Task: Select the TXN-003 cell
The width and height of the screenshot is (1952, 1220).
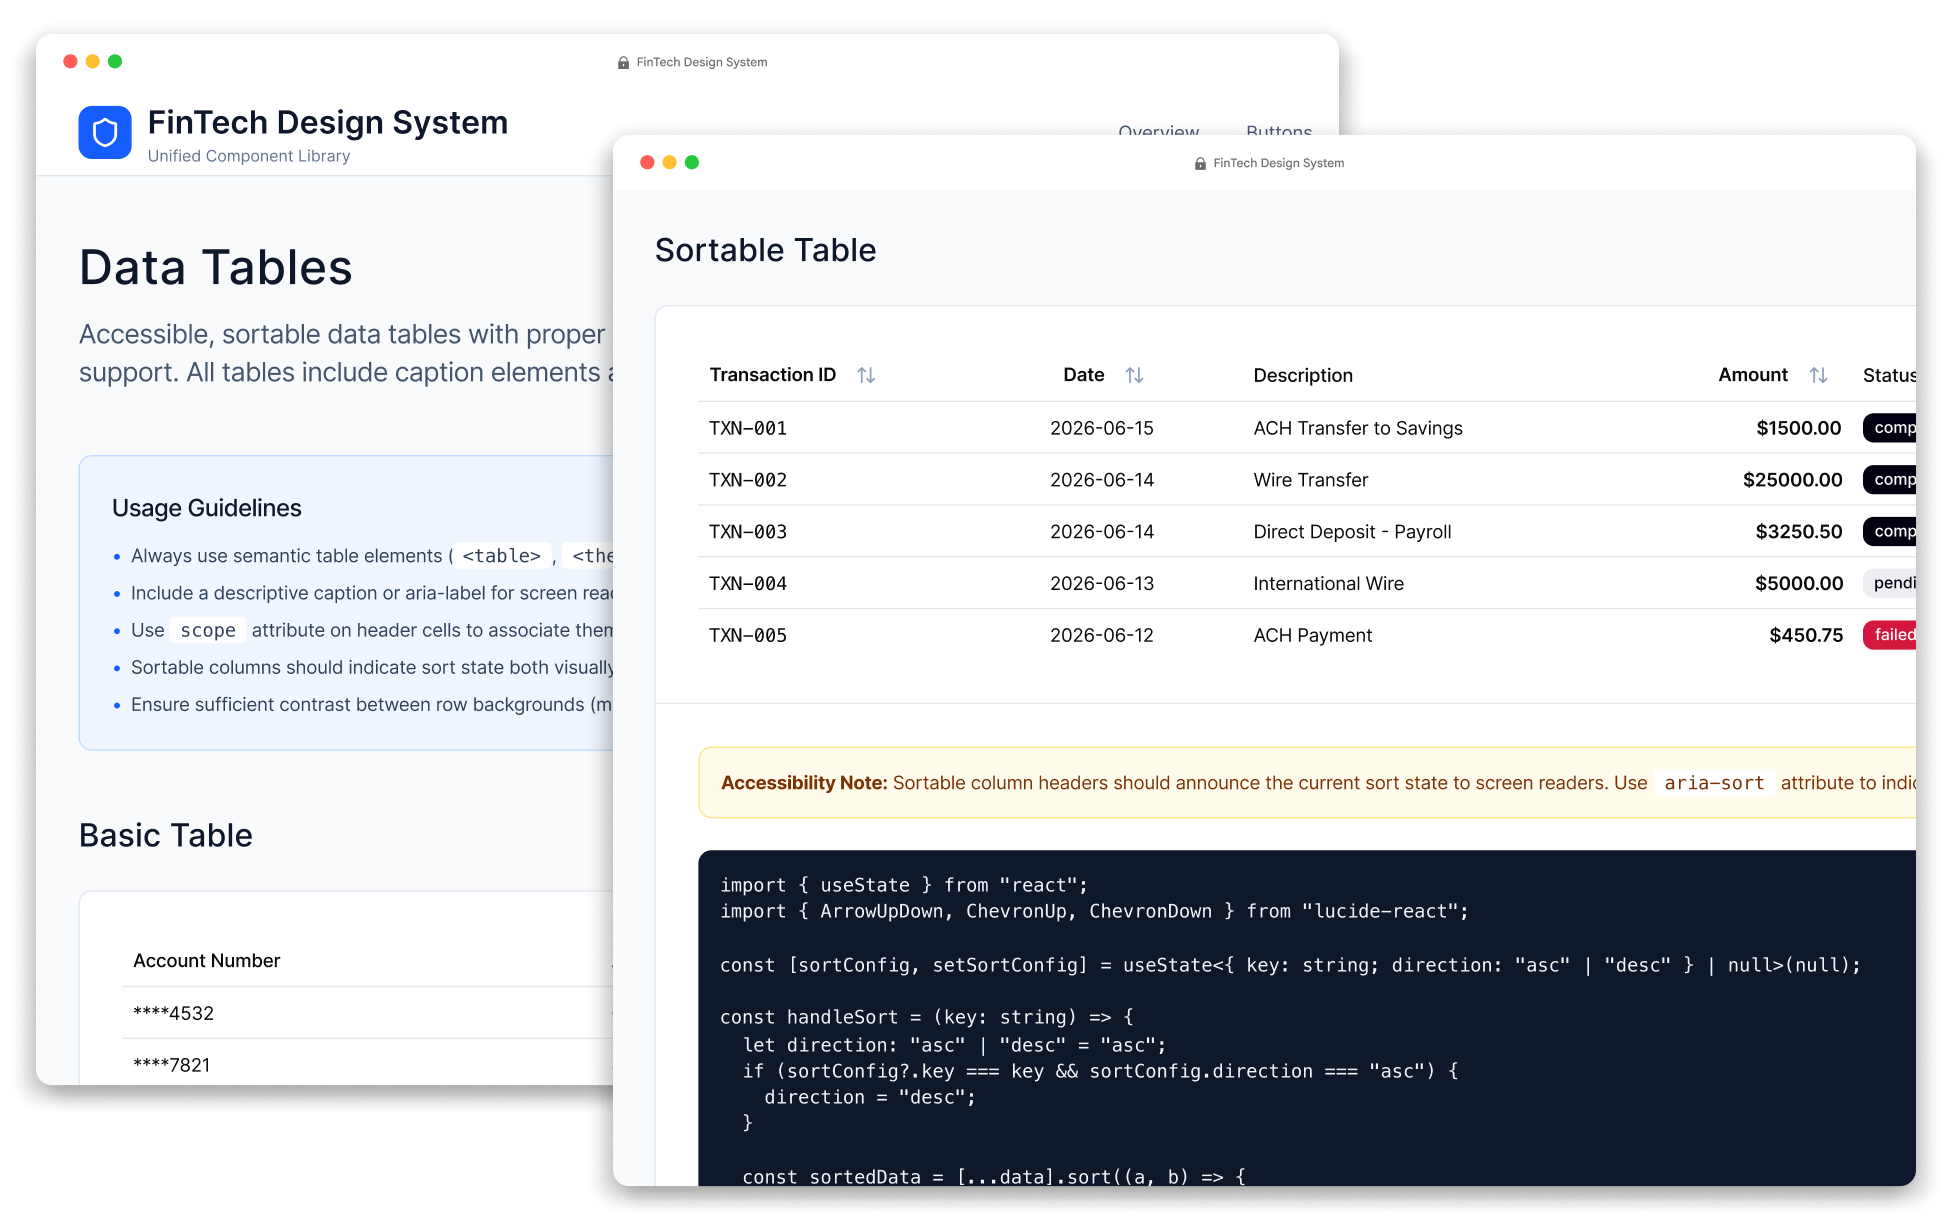Action: point(748,532)
